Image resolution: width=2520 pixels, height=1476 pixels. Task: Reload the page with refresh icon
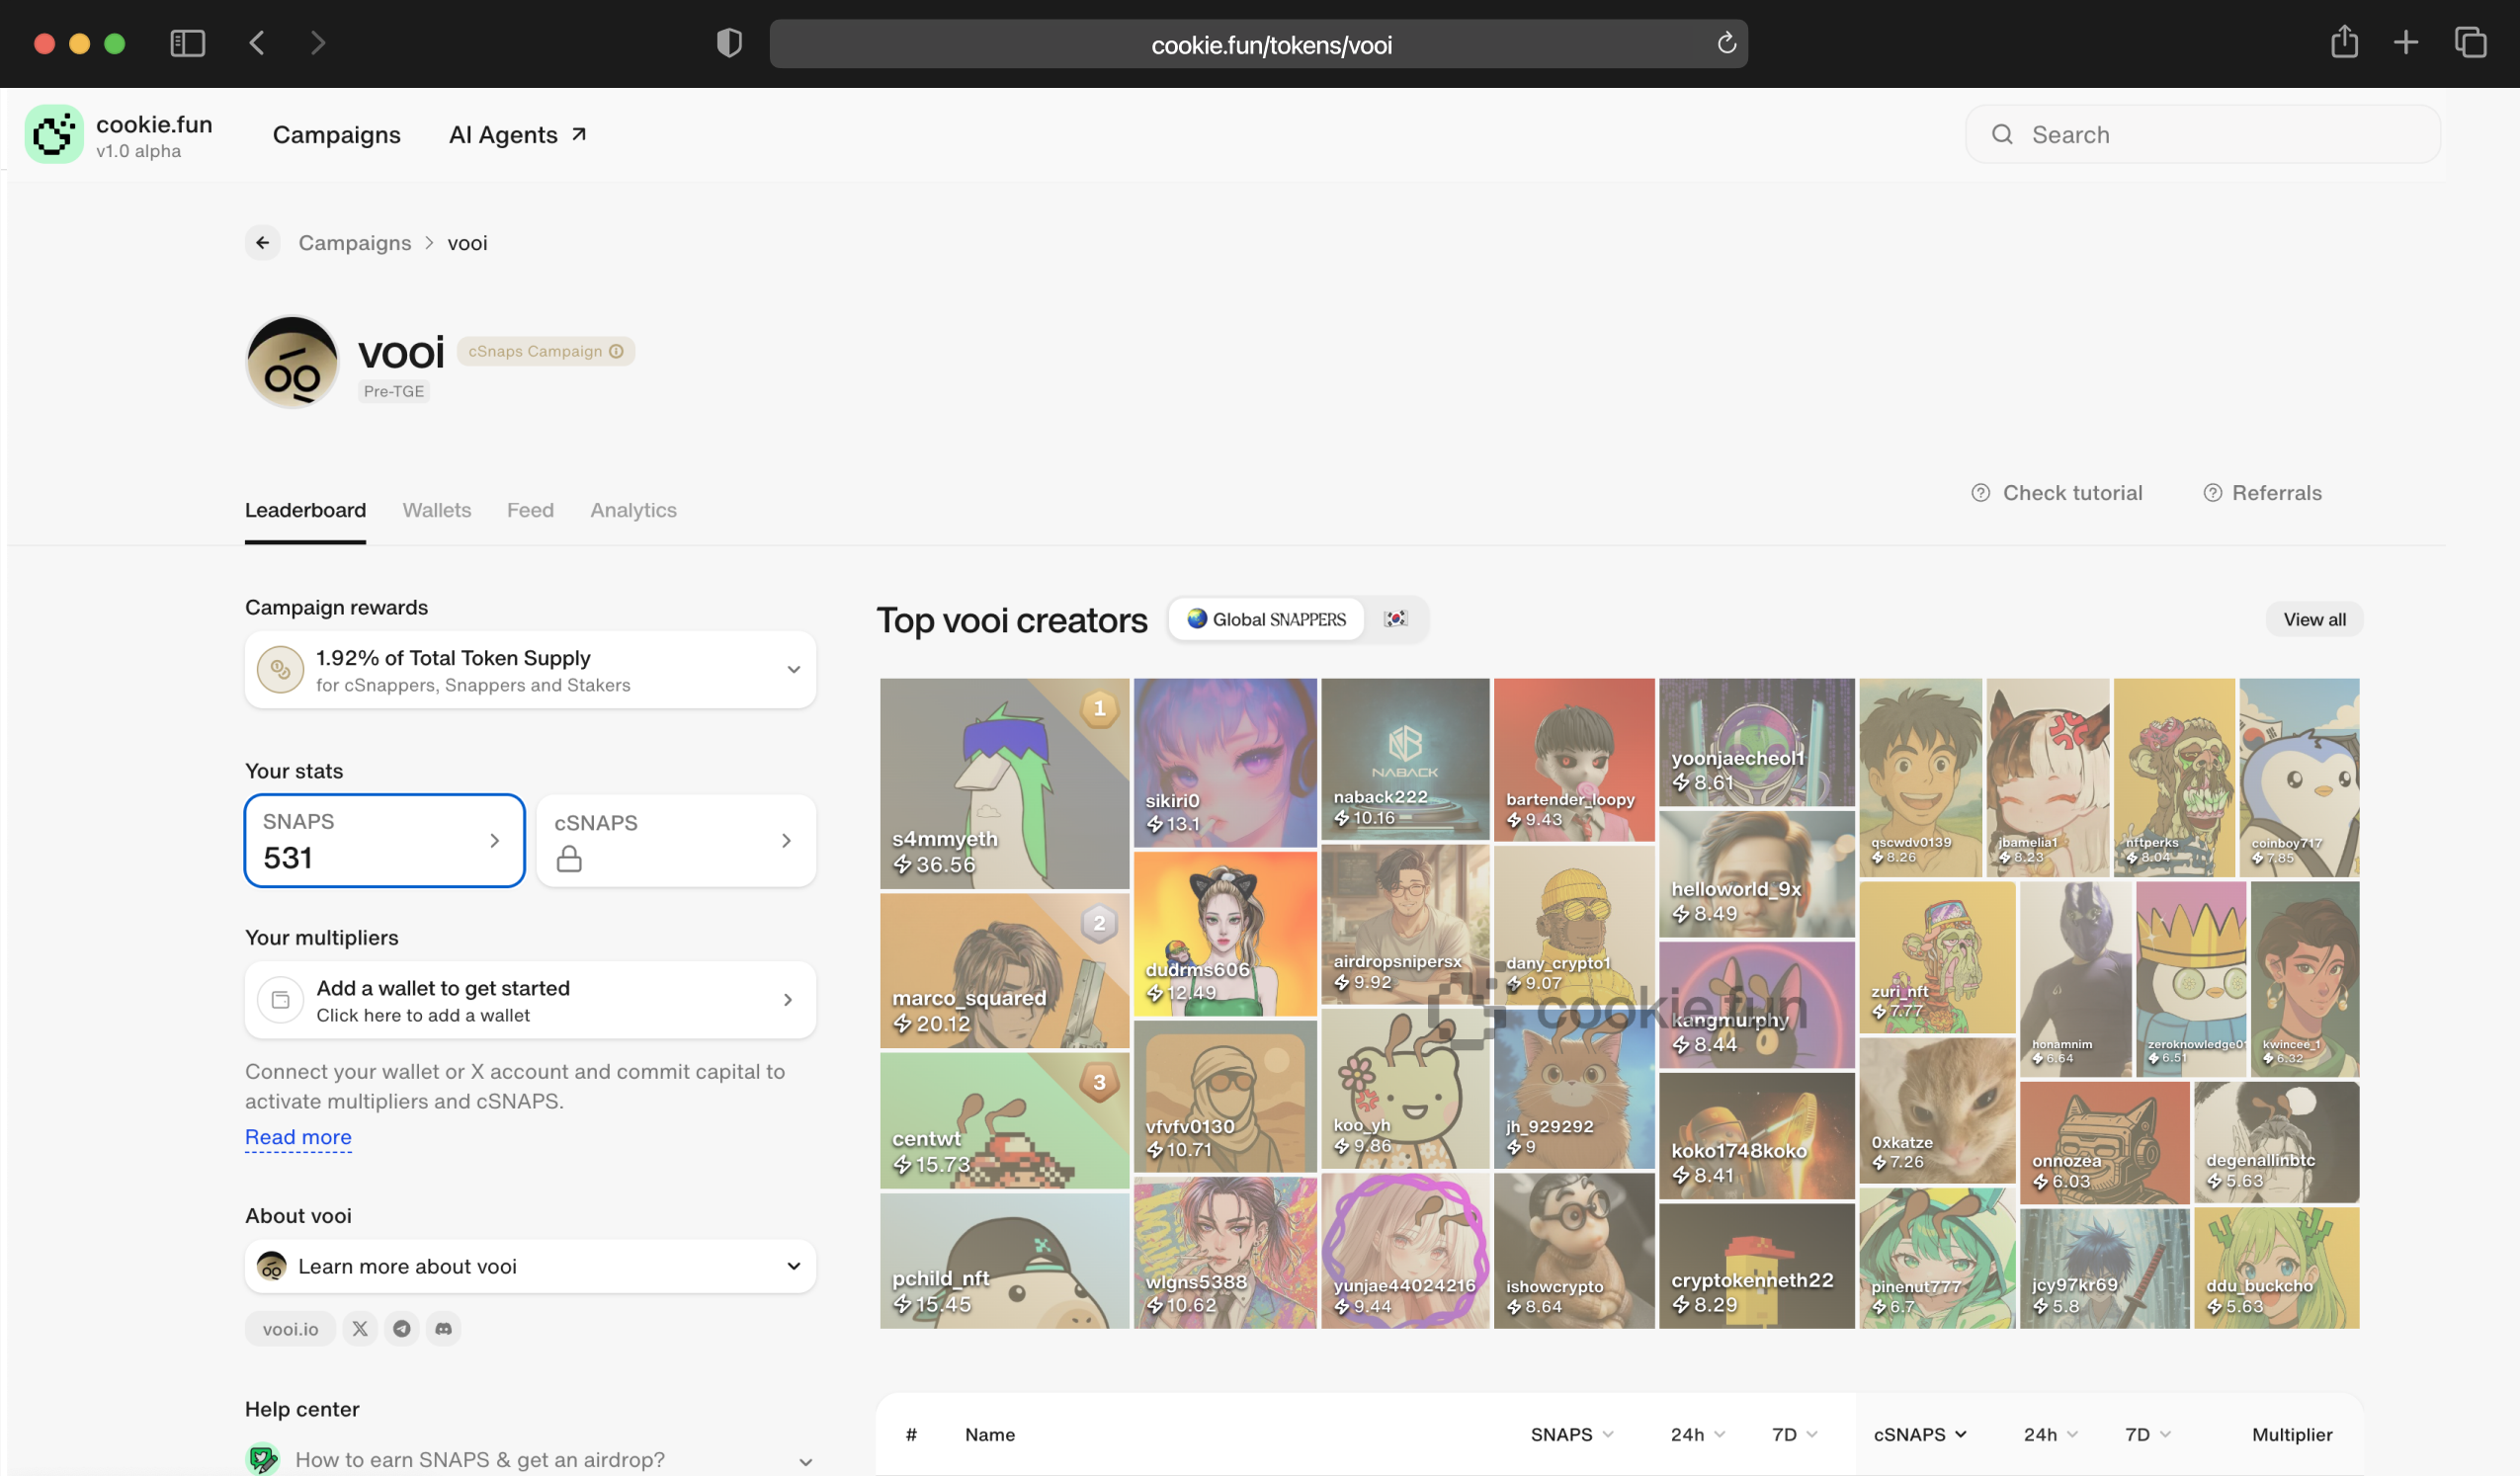[x=1726, y=44]
